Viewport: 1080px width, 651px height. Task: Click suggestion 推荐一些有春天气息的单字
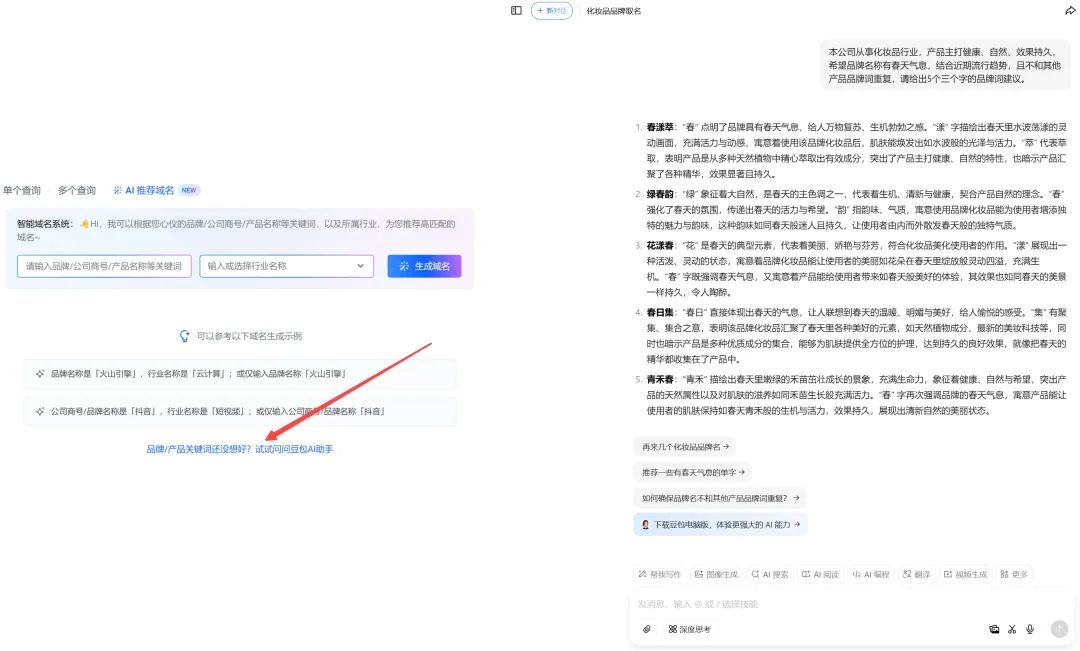coord(692,473)
